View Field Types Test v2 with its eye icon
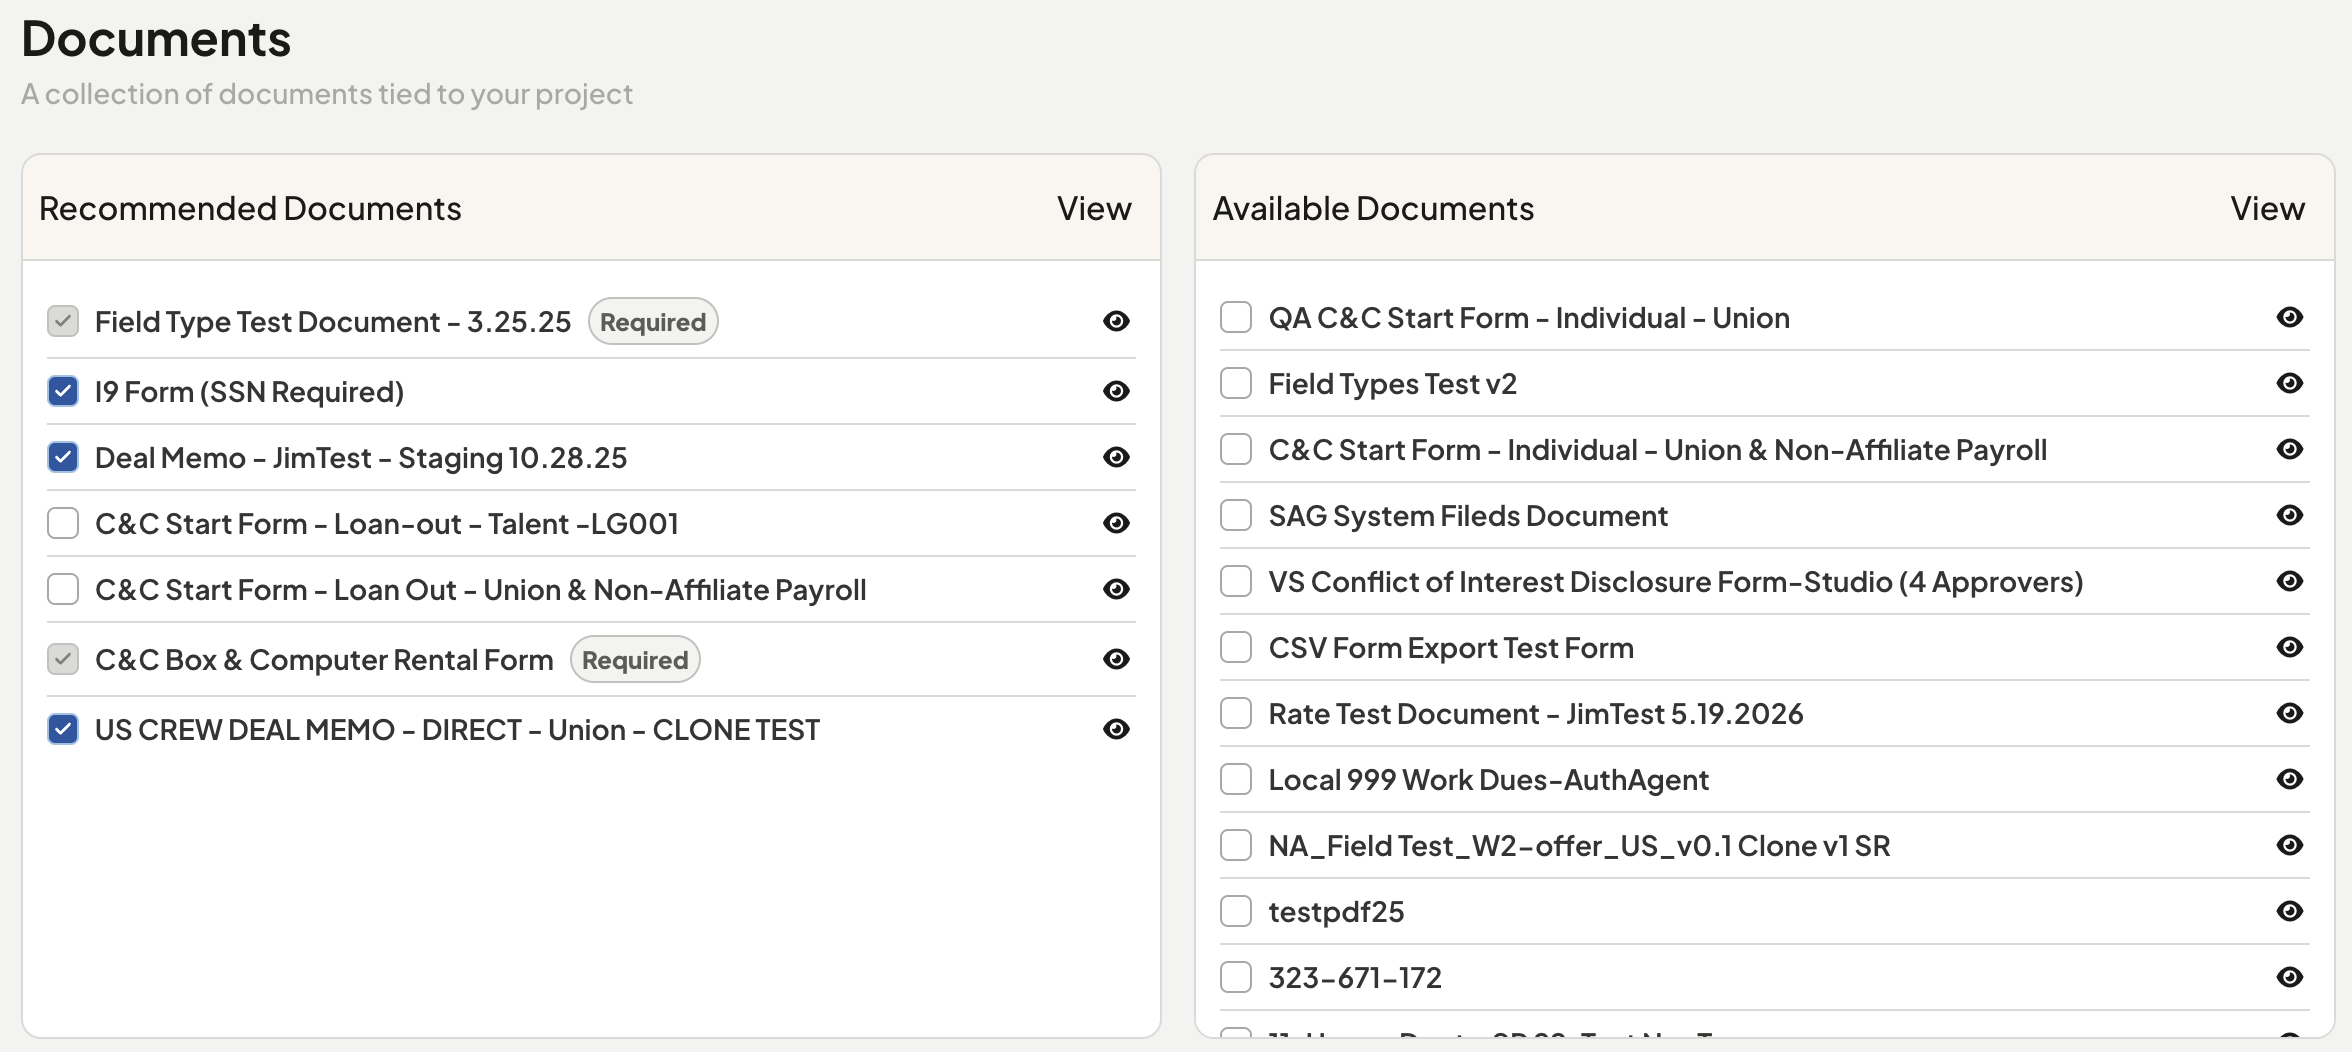The height and width of the screenshot is (1052, 2352). 2290,383
